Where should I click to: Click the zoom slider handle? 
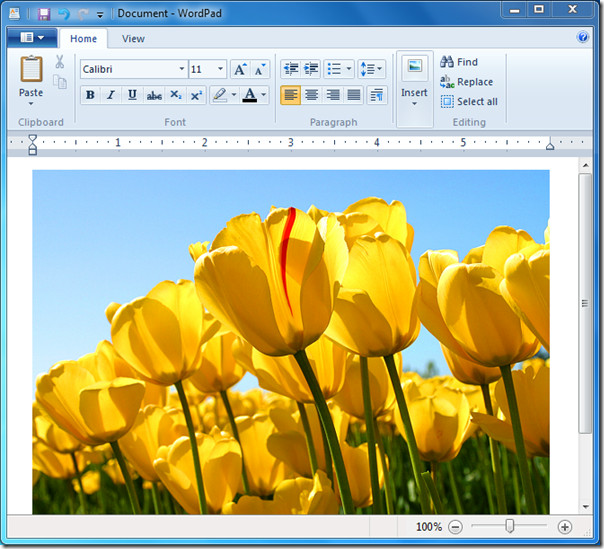coord(510,526)
